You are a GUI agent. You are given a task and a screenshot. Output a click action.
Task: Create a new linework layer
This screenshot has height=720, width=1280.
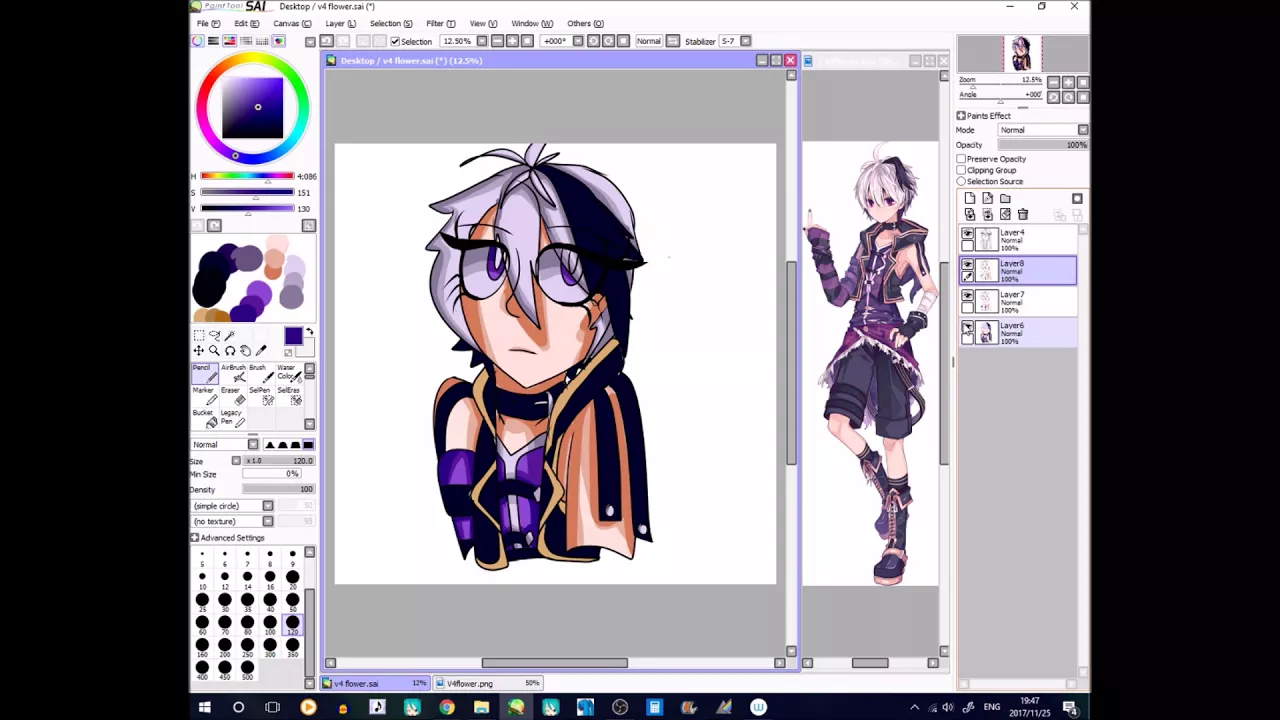coord(987,198)
